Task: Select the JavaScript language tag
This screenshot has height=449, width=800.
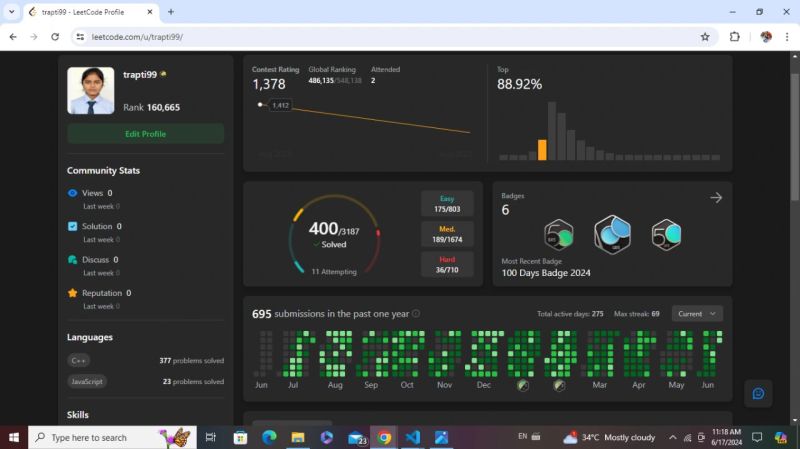Action: [87, 381]
